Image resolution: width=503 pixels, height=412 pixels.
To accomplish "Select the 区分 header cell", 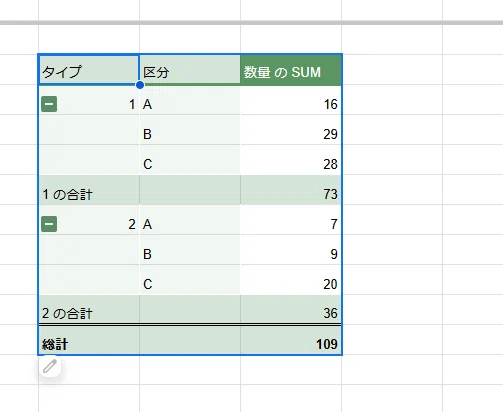I will point(190,70).
